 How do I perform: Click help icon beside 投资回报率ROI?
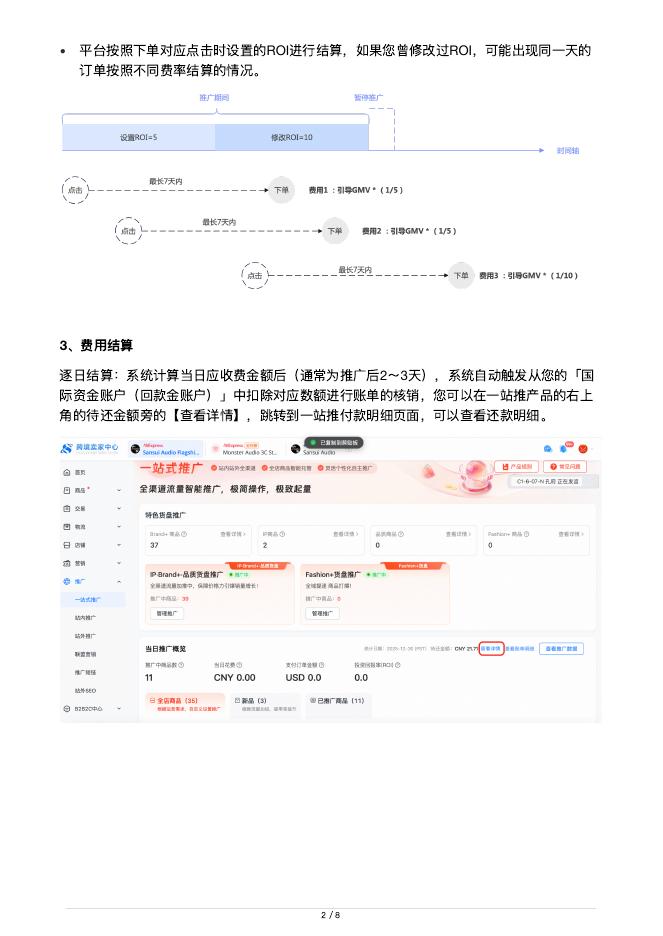click(x=397, y=665)
